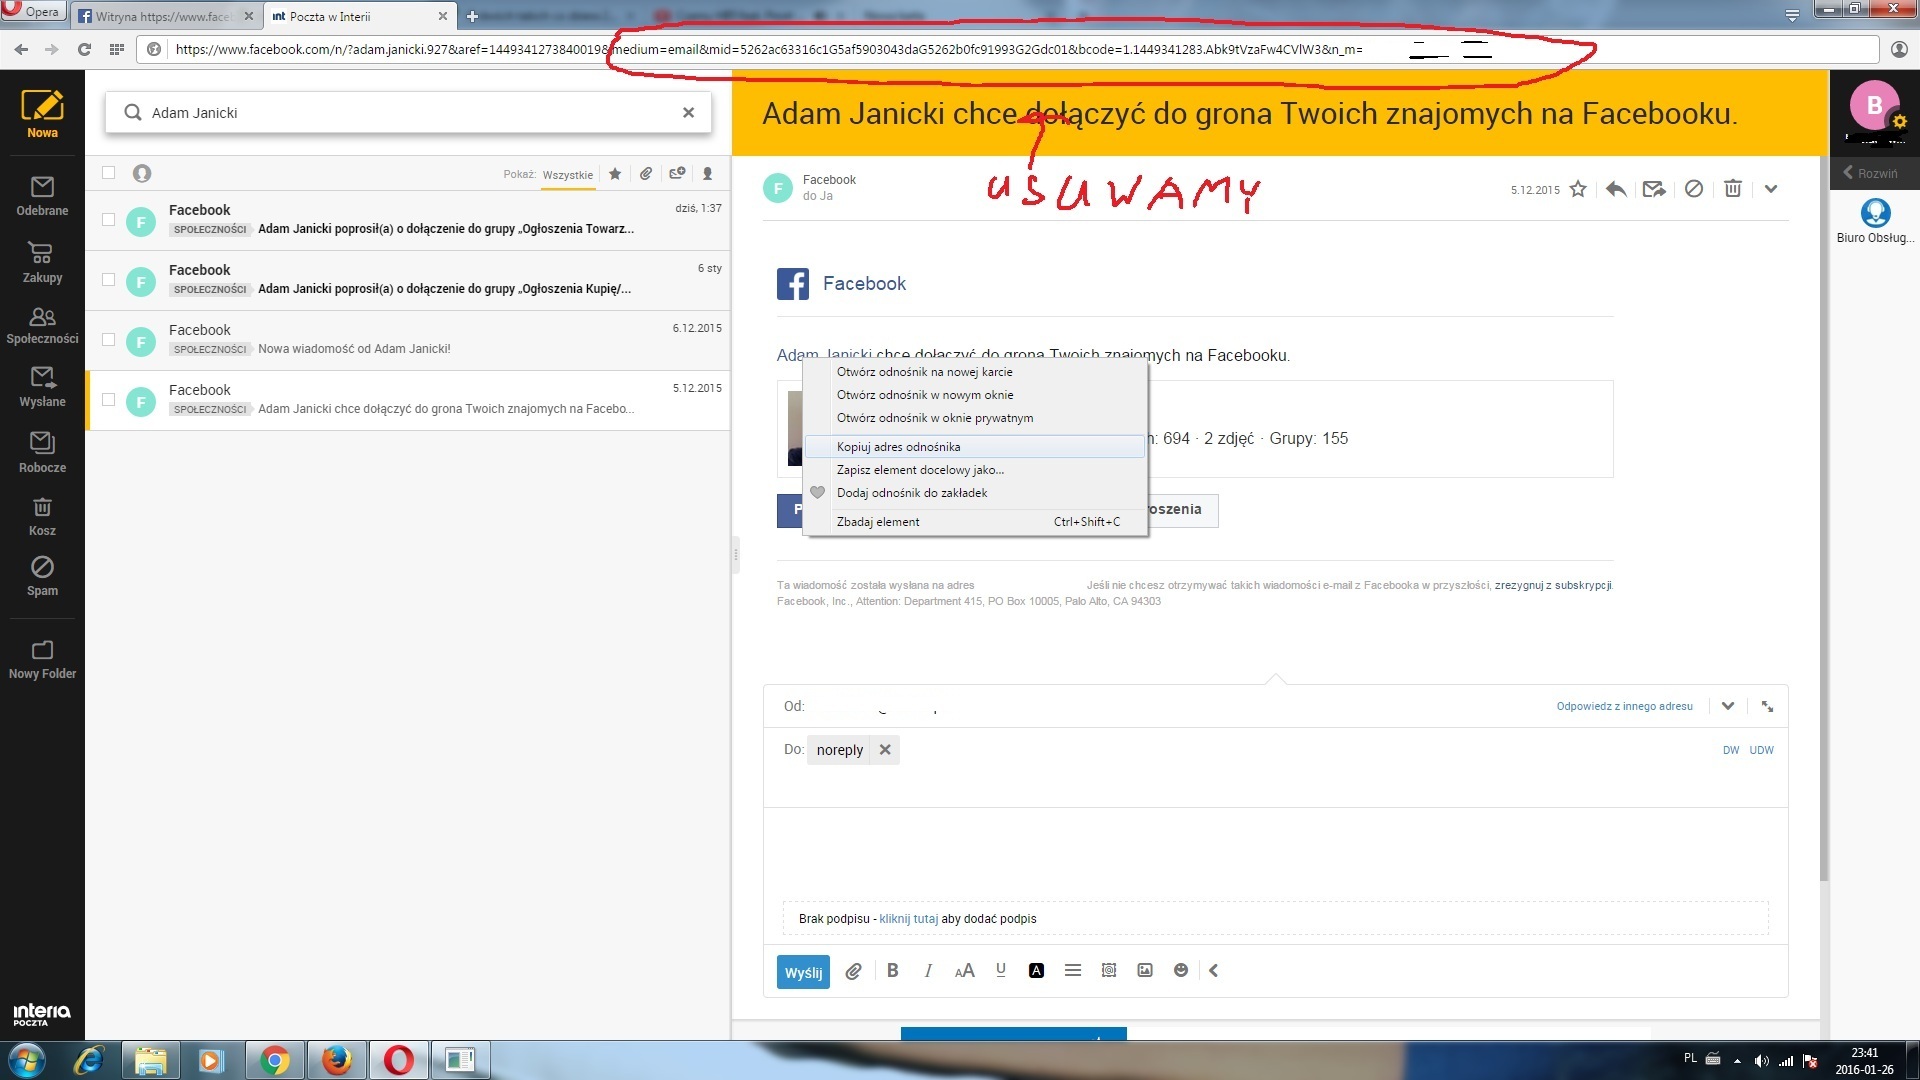Screen dimensions: 1920x1080
Task: Add a UDW hidden copy recipient
Action: click(1761, 750)
